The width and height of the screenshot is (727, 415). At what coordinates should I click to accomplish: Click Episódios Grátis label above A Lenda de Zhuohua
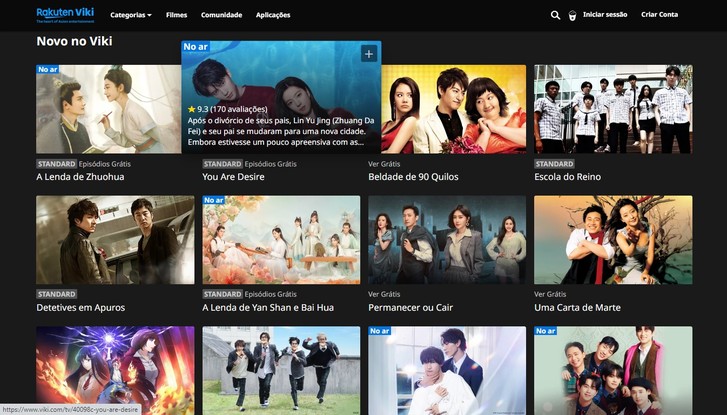105,164
